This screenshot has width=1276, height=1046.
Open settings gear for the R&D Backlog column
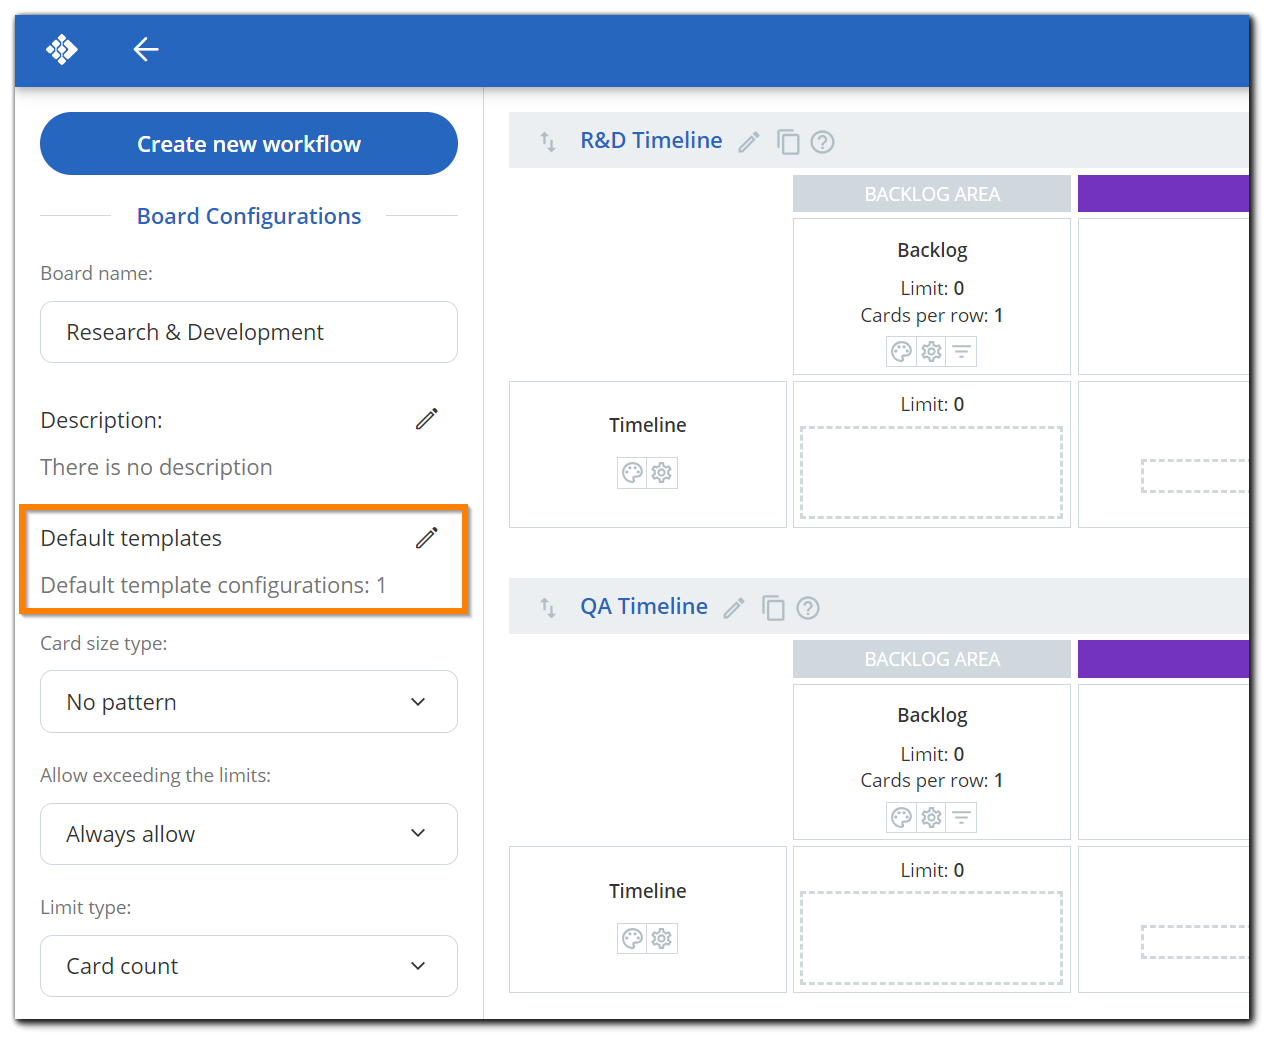tap(931, 351)
